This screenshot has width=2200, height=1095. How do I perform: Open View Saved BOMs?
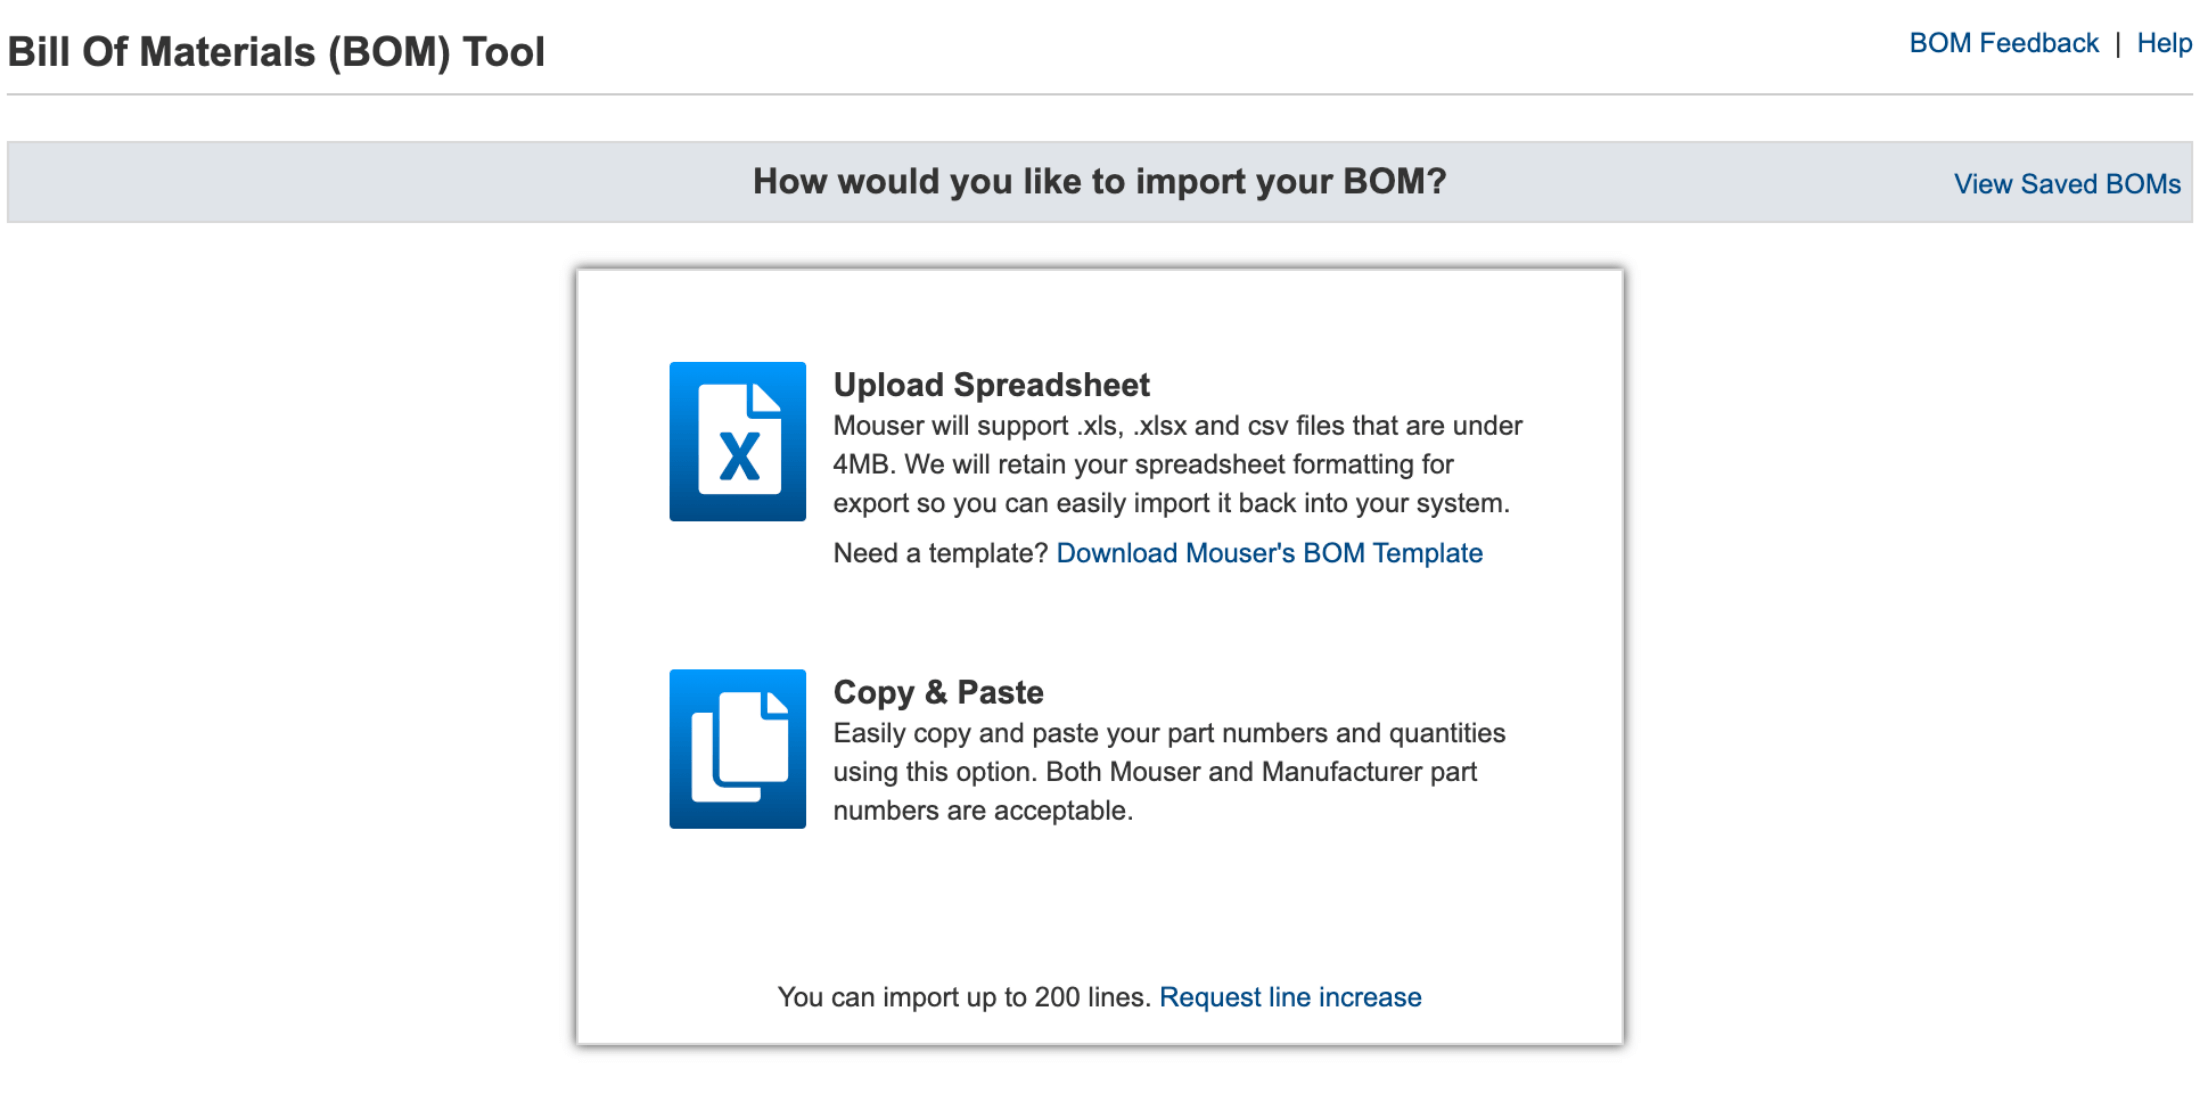pos(2066,184)
